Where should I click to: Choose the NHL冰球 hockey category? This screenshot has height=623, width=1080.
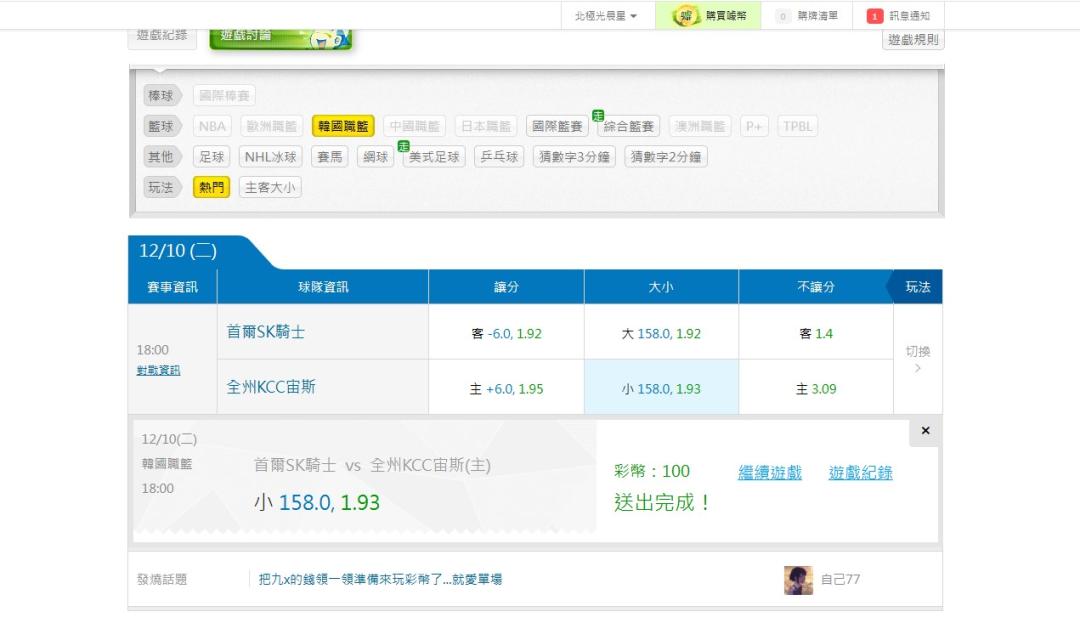[271, 157]
